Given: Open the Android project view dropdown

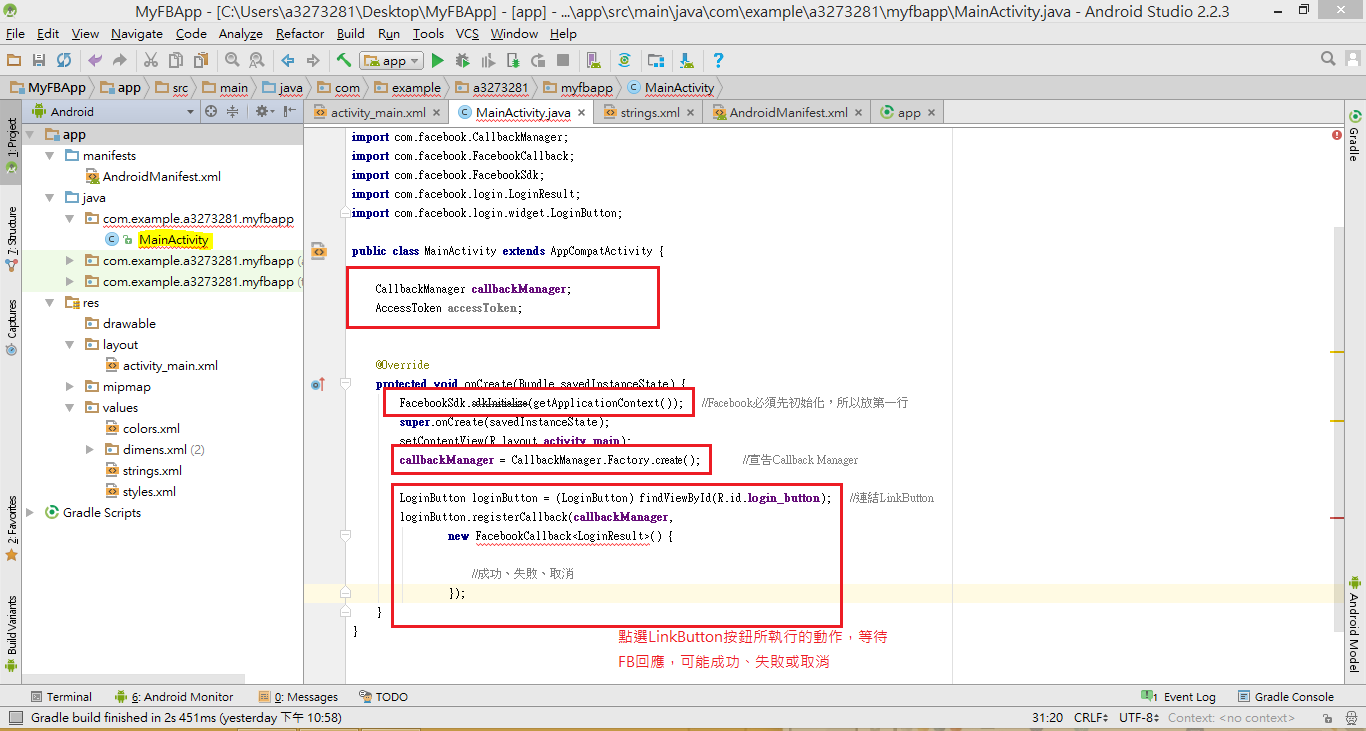Looking at the screenshot, I should click(x=111, y=112).
